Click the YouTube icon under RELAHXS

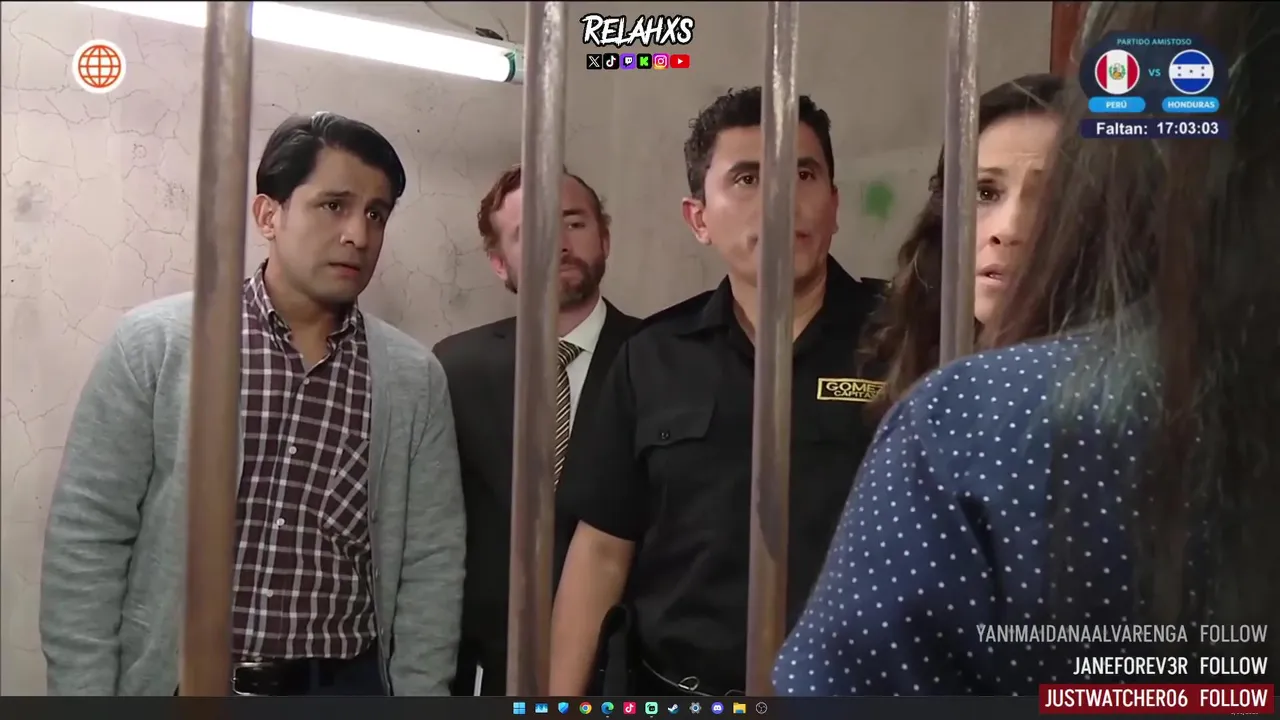click(680, 62)
